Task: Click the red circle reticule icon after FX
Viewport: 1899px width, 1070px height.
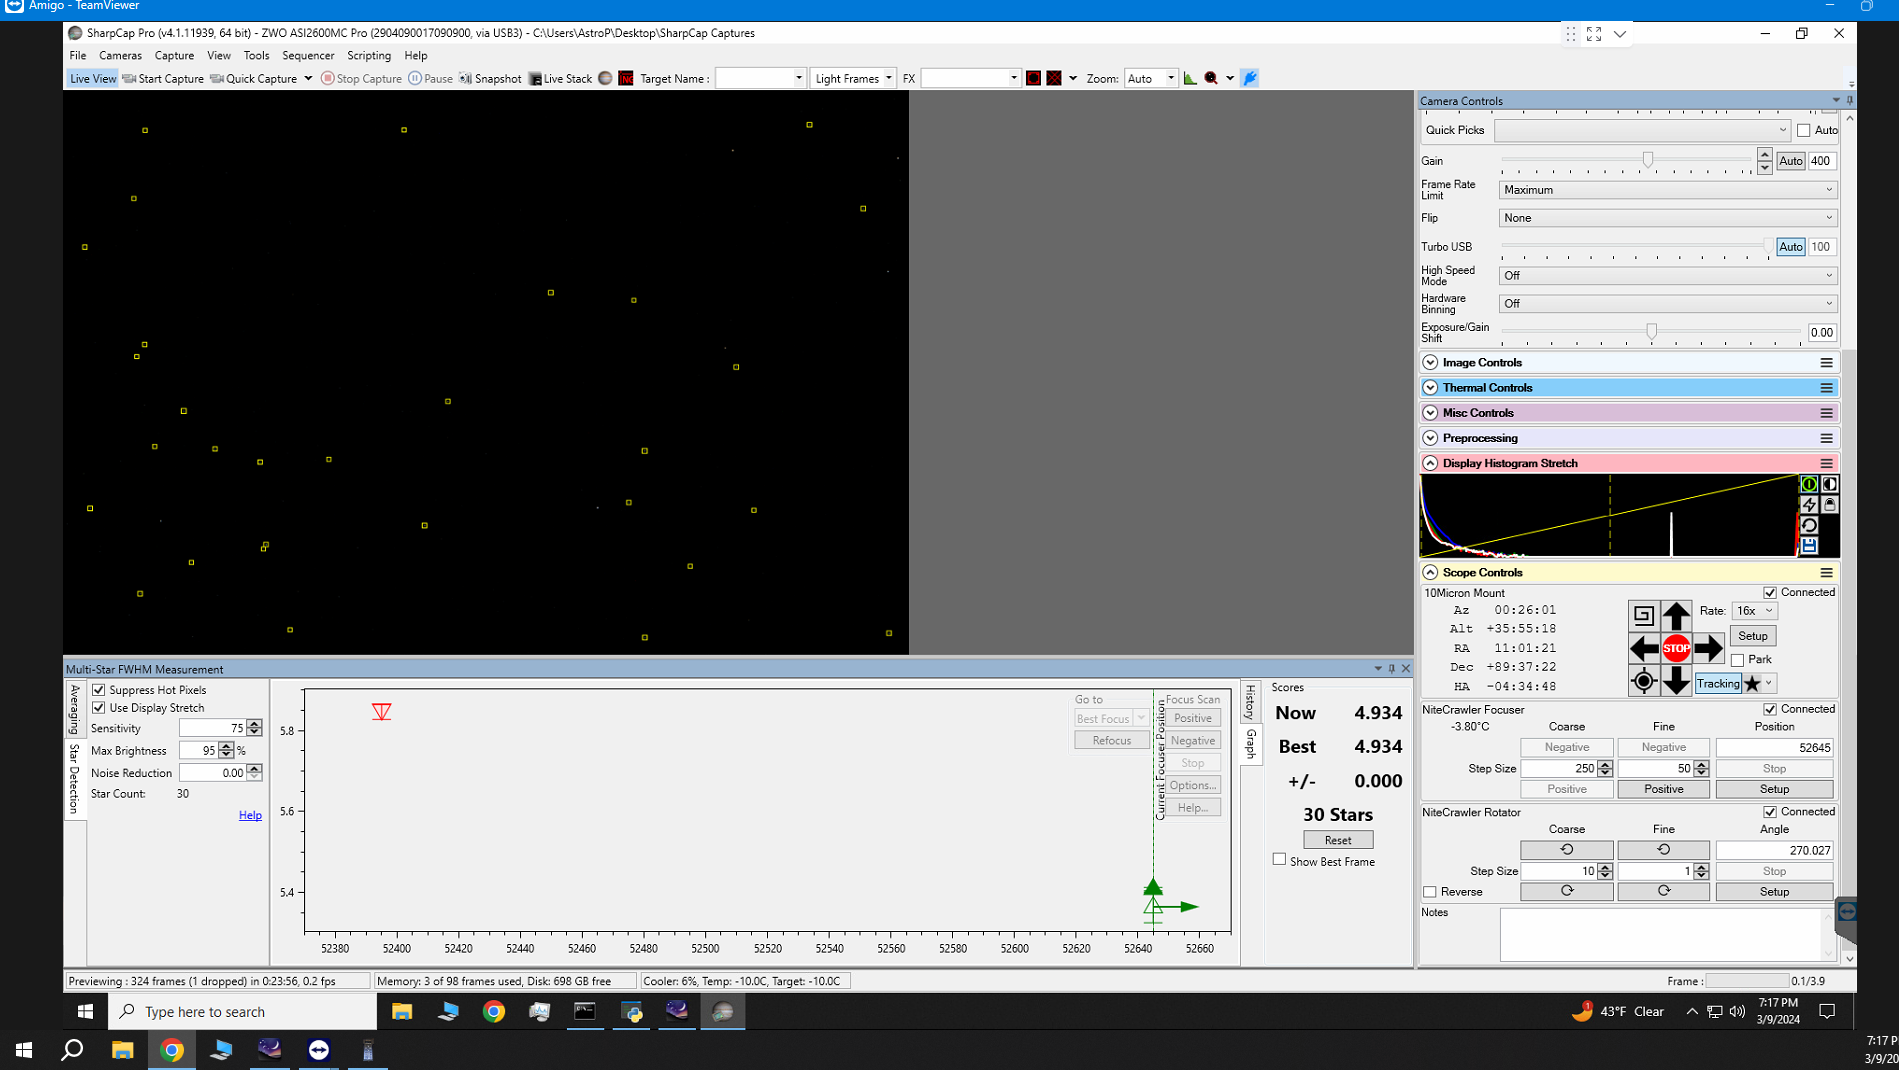Action: tap(1034, 78)
